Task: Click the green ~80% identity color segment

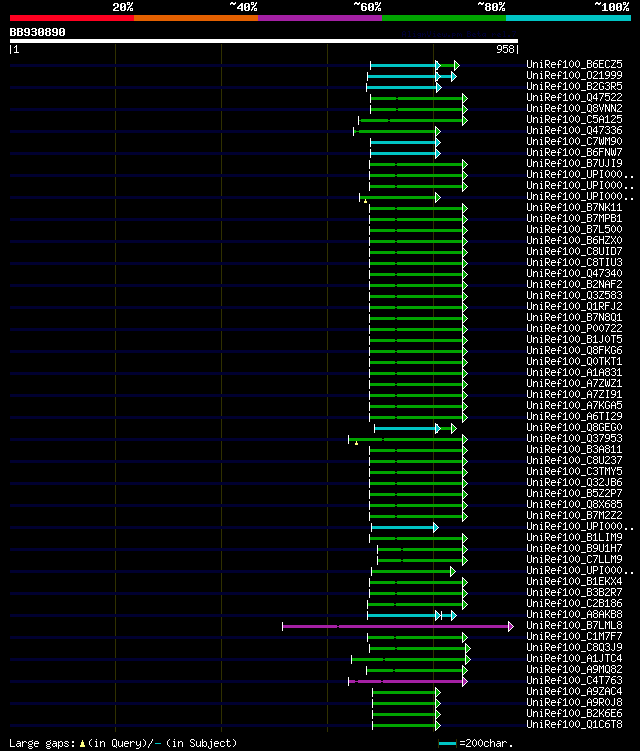Action: tap(444, 18)
